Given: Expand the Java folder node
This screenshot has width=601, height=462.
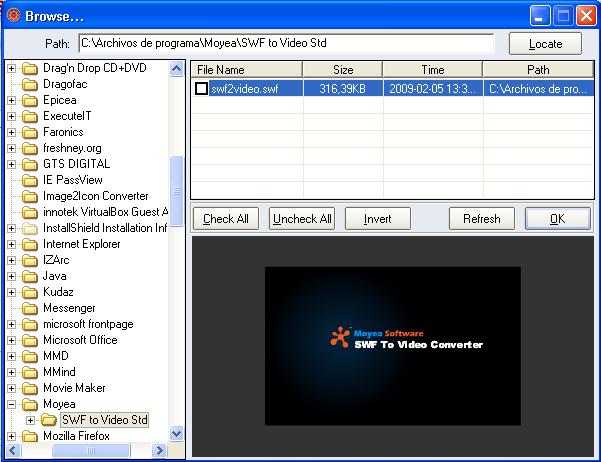Looking at the screenshot, I should click(x=11, y=276).
